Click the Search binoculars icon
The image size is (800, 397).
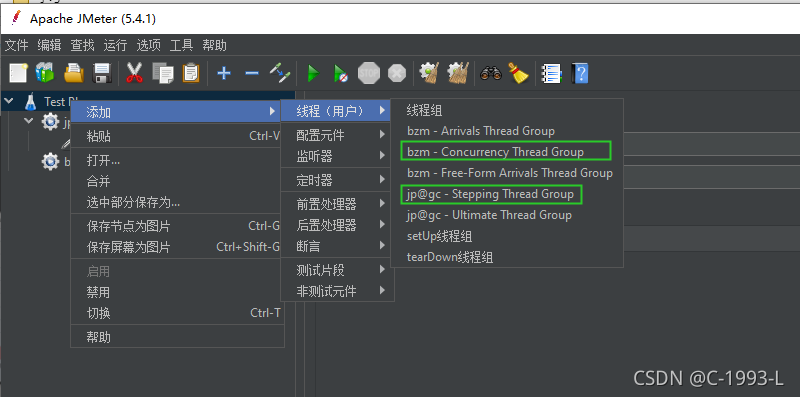point(491,74)
